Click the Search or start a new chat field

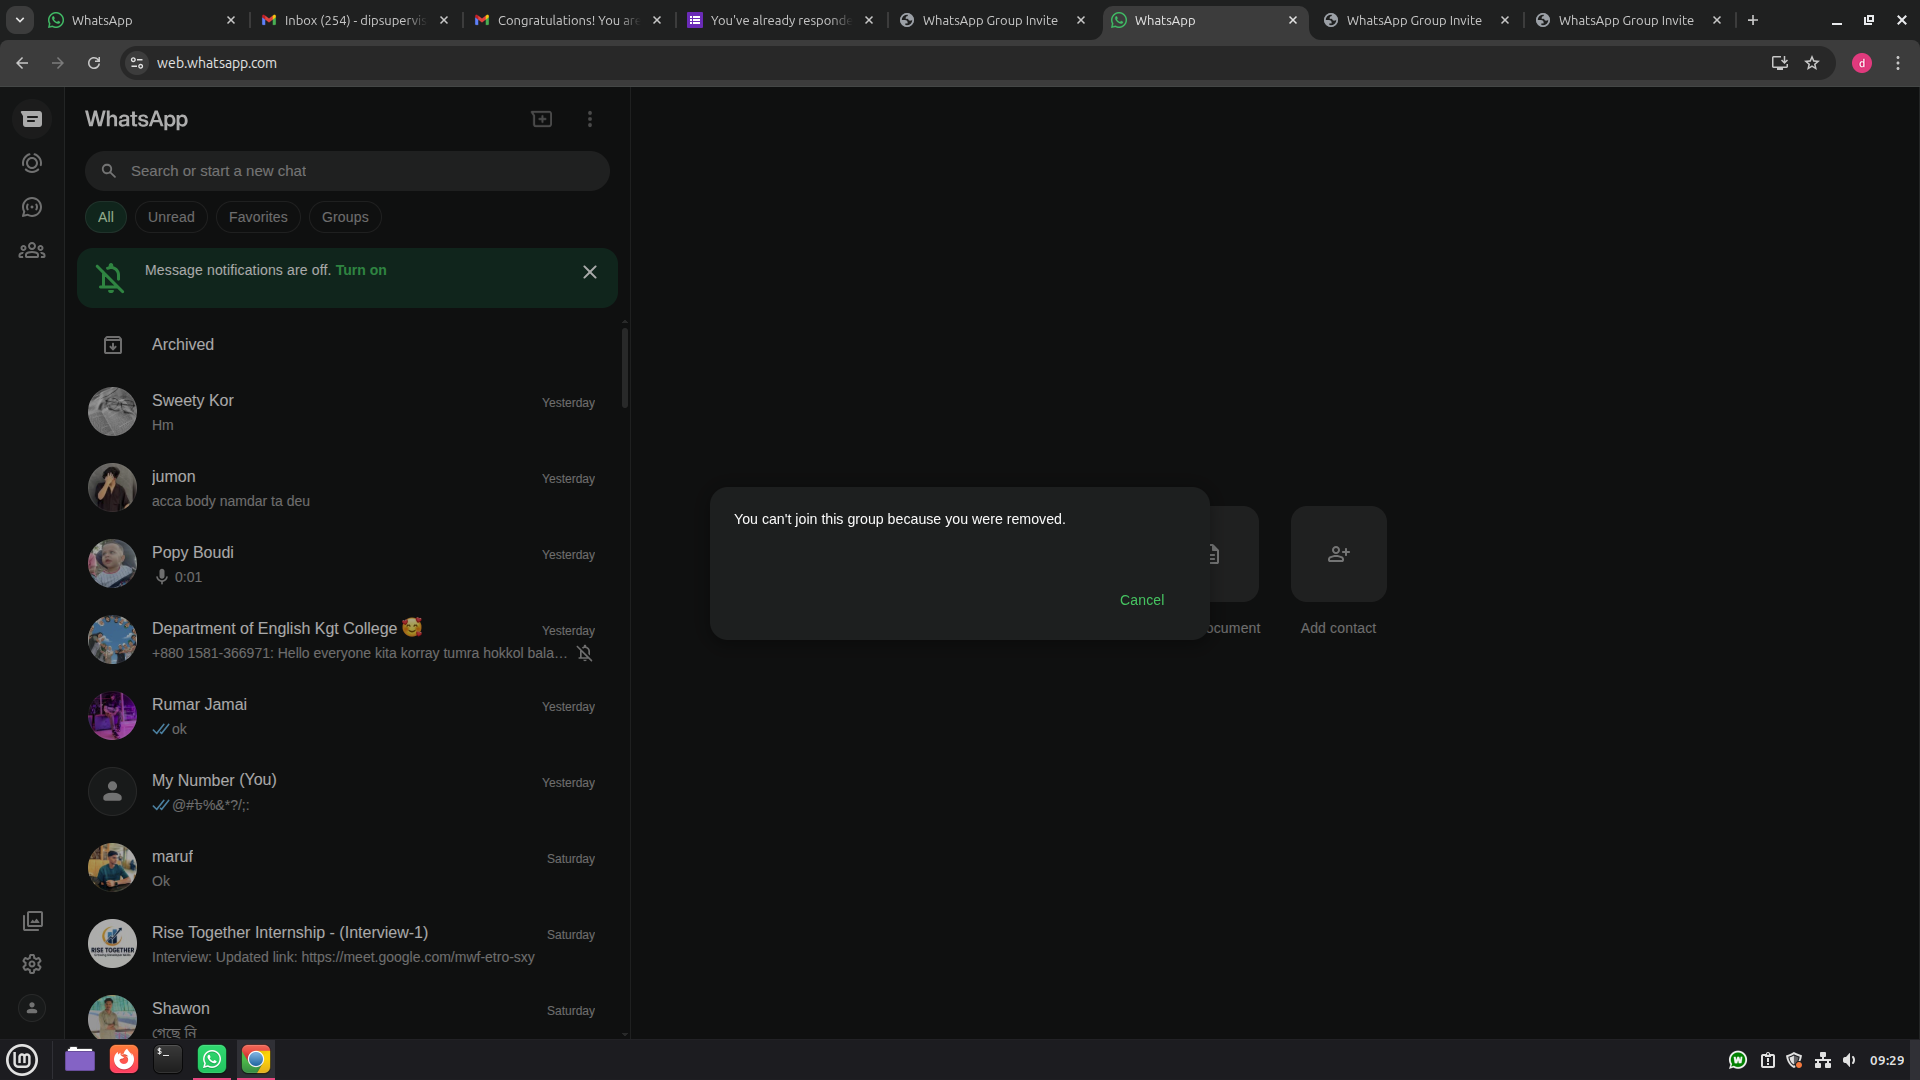tap(347, 171)
